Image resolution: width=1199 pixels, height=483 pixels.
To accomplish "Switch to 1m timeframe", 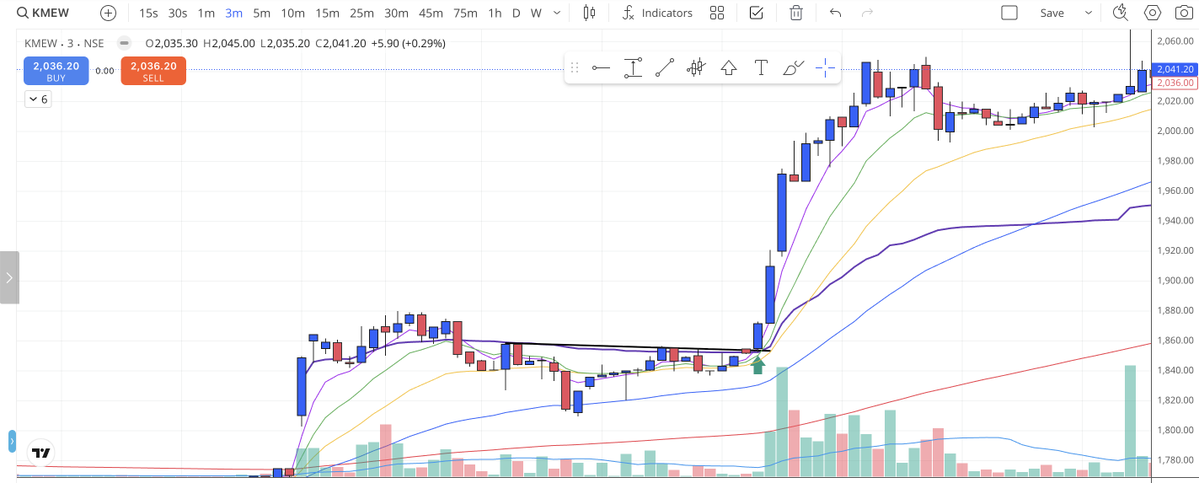I will (x=206, y=13).
